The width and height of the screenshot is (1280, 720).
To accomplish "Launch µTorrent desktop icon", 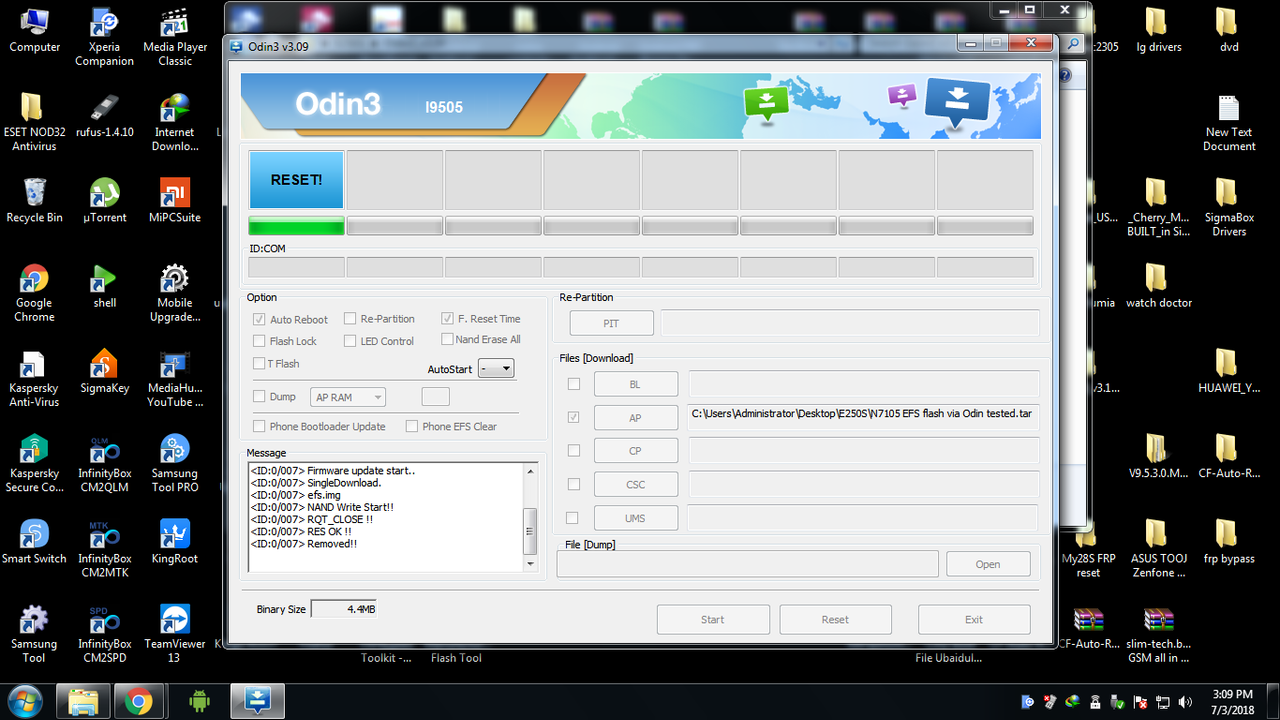I will click(x=104, y=200).
